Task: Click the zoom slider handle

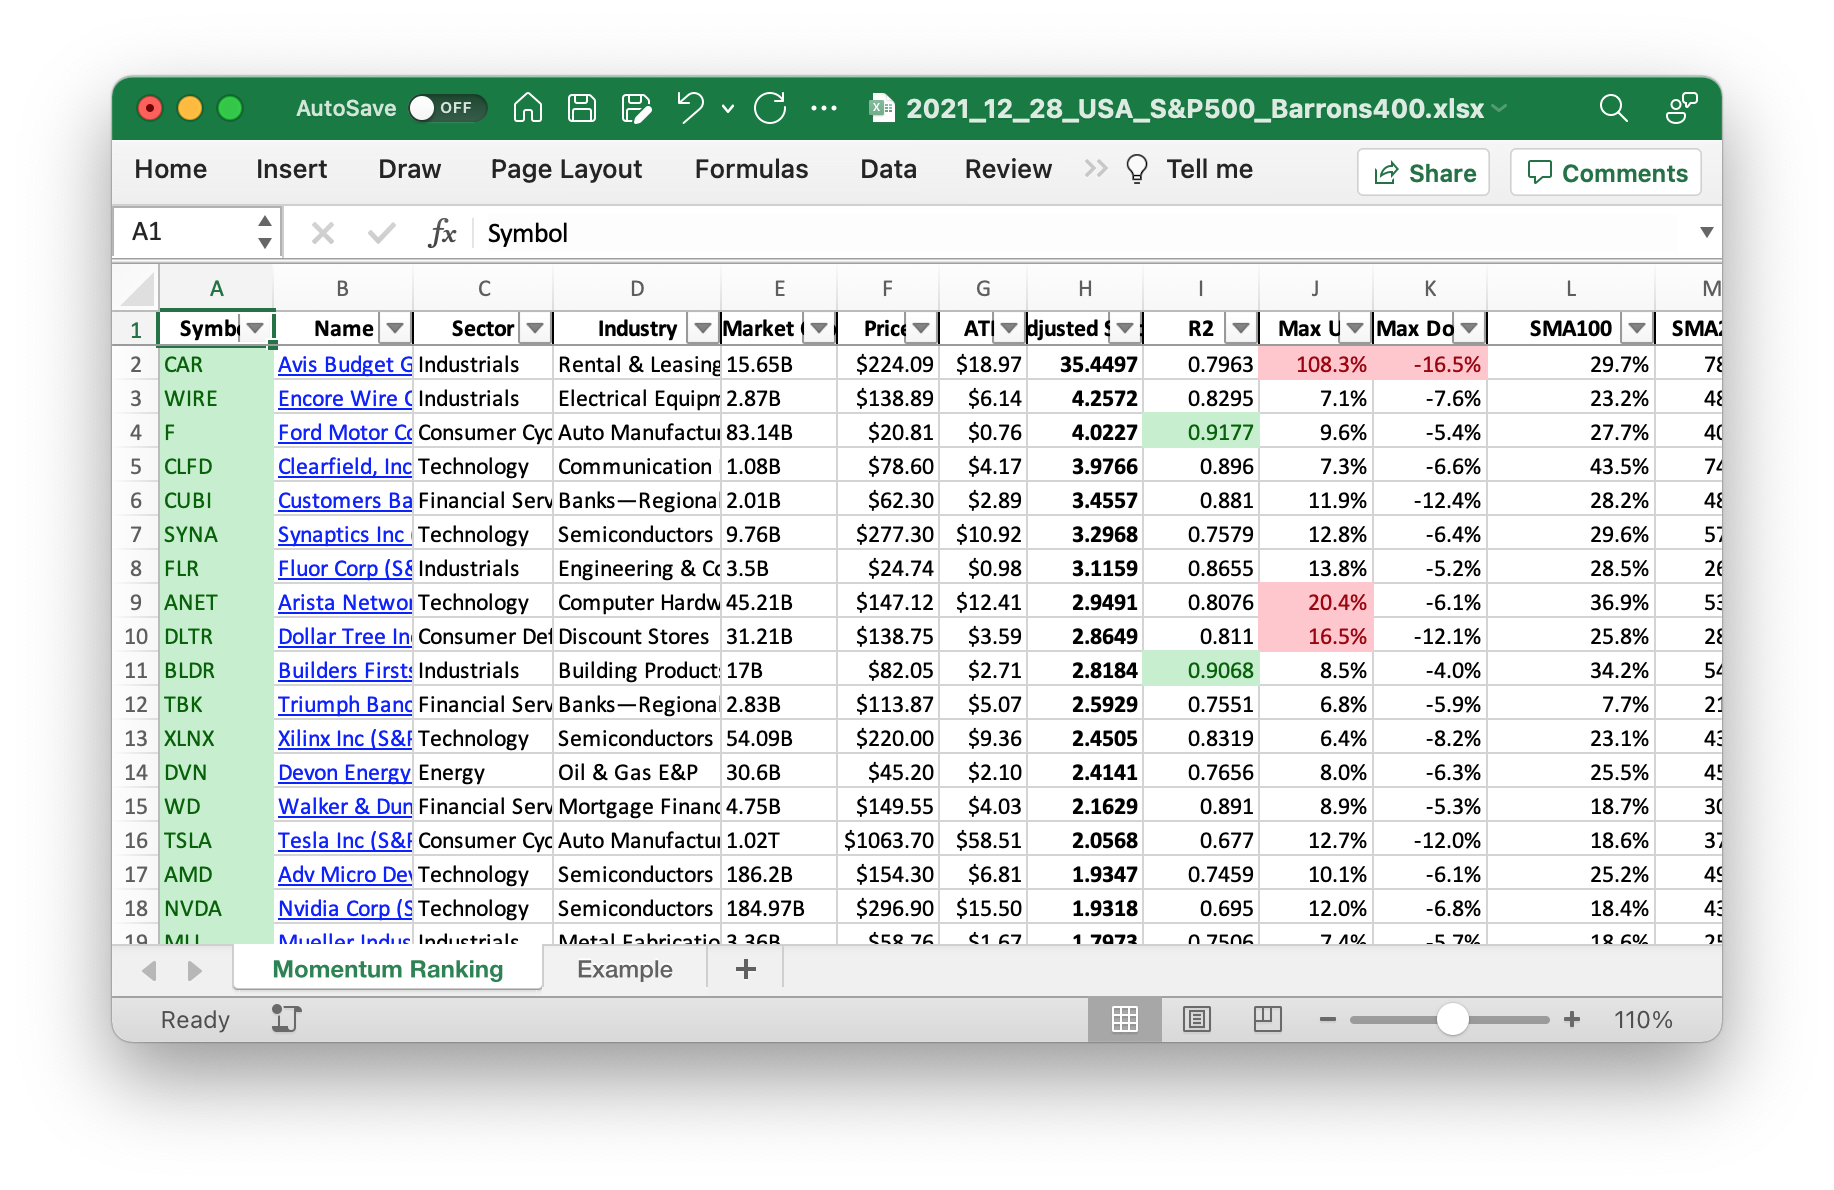Action: [1452, 1019]
